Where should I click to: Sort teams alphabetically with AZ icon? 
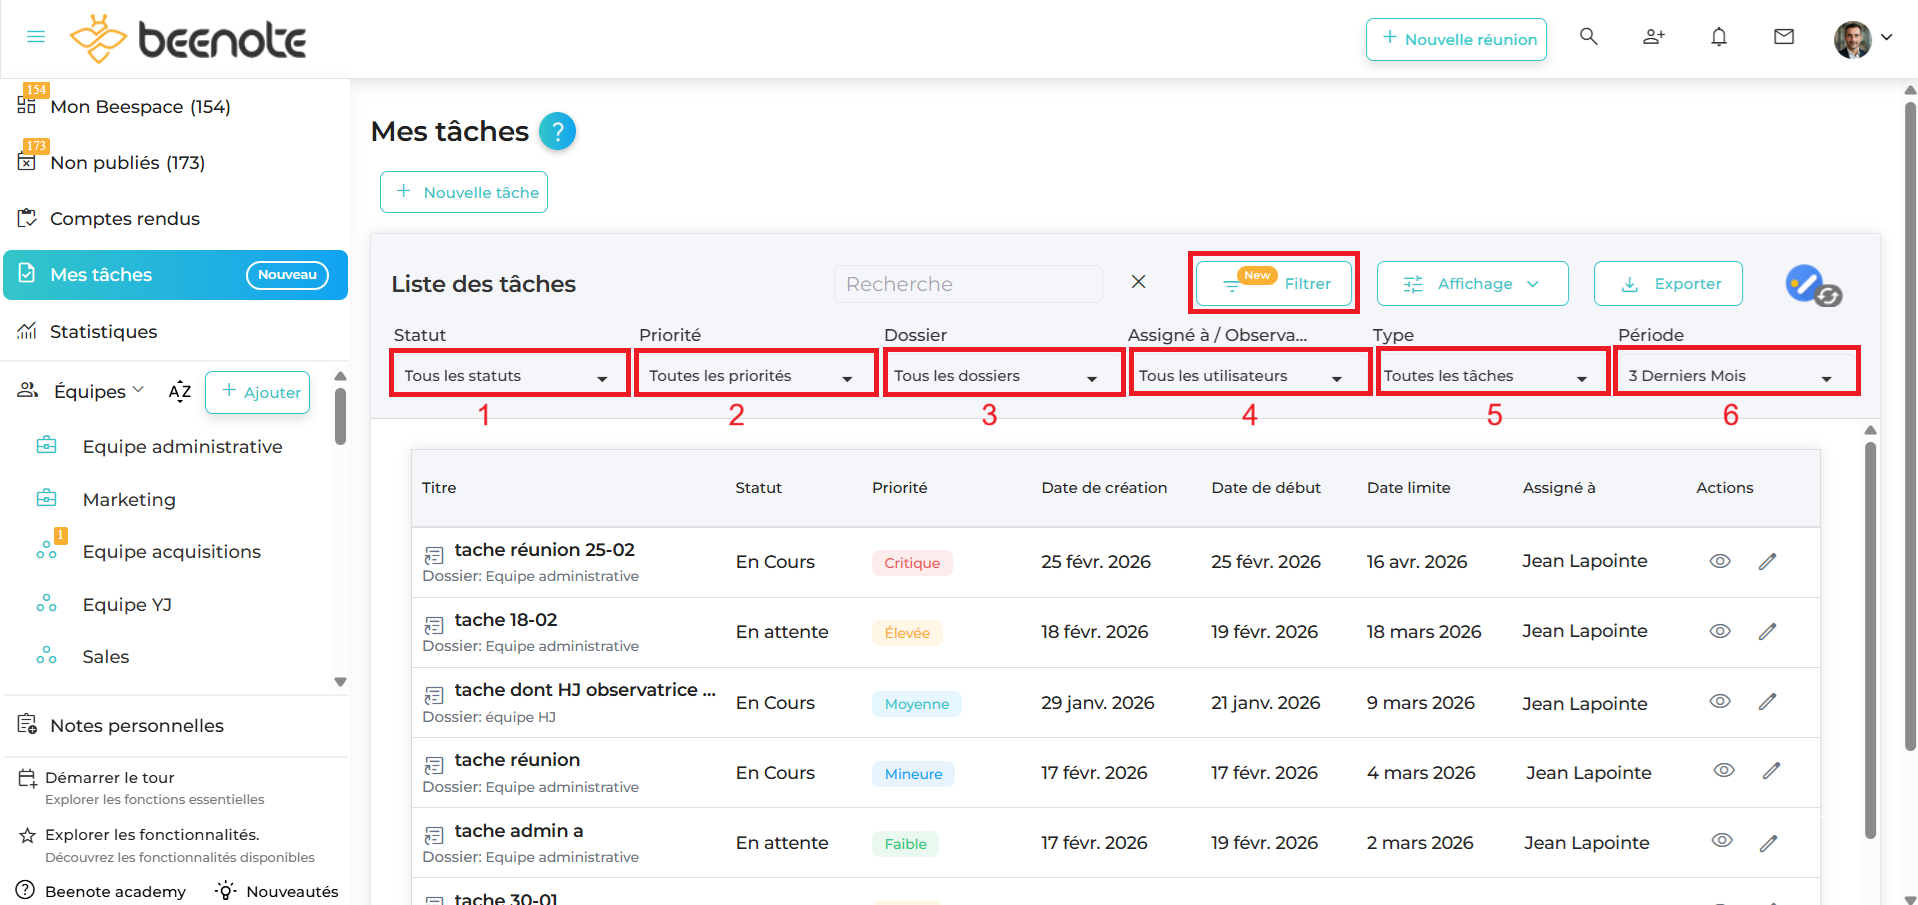pos(180,392)
